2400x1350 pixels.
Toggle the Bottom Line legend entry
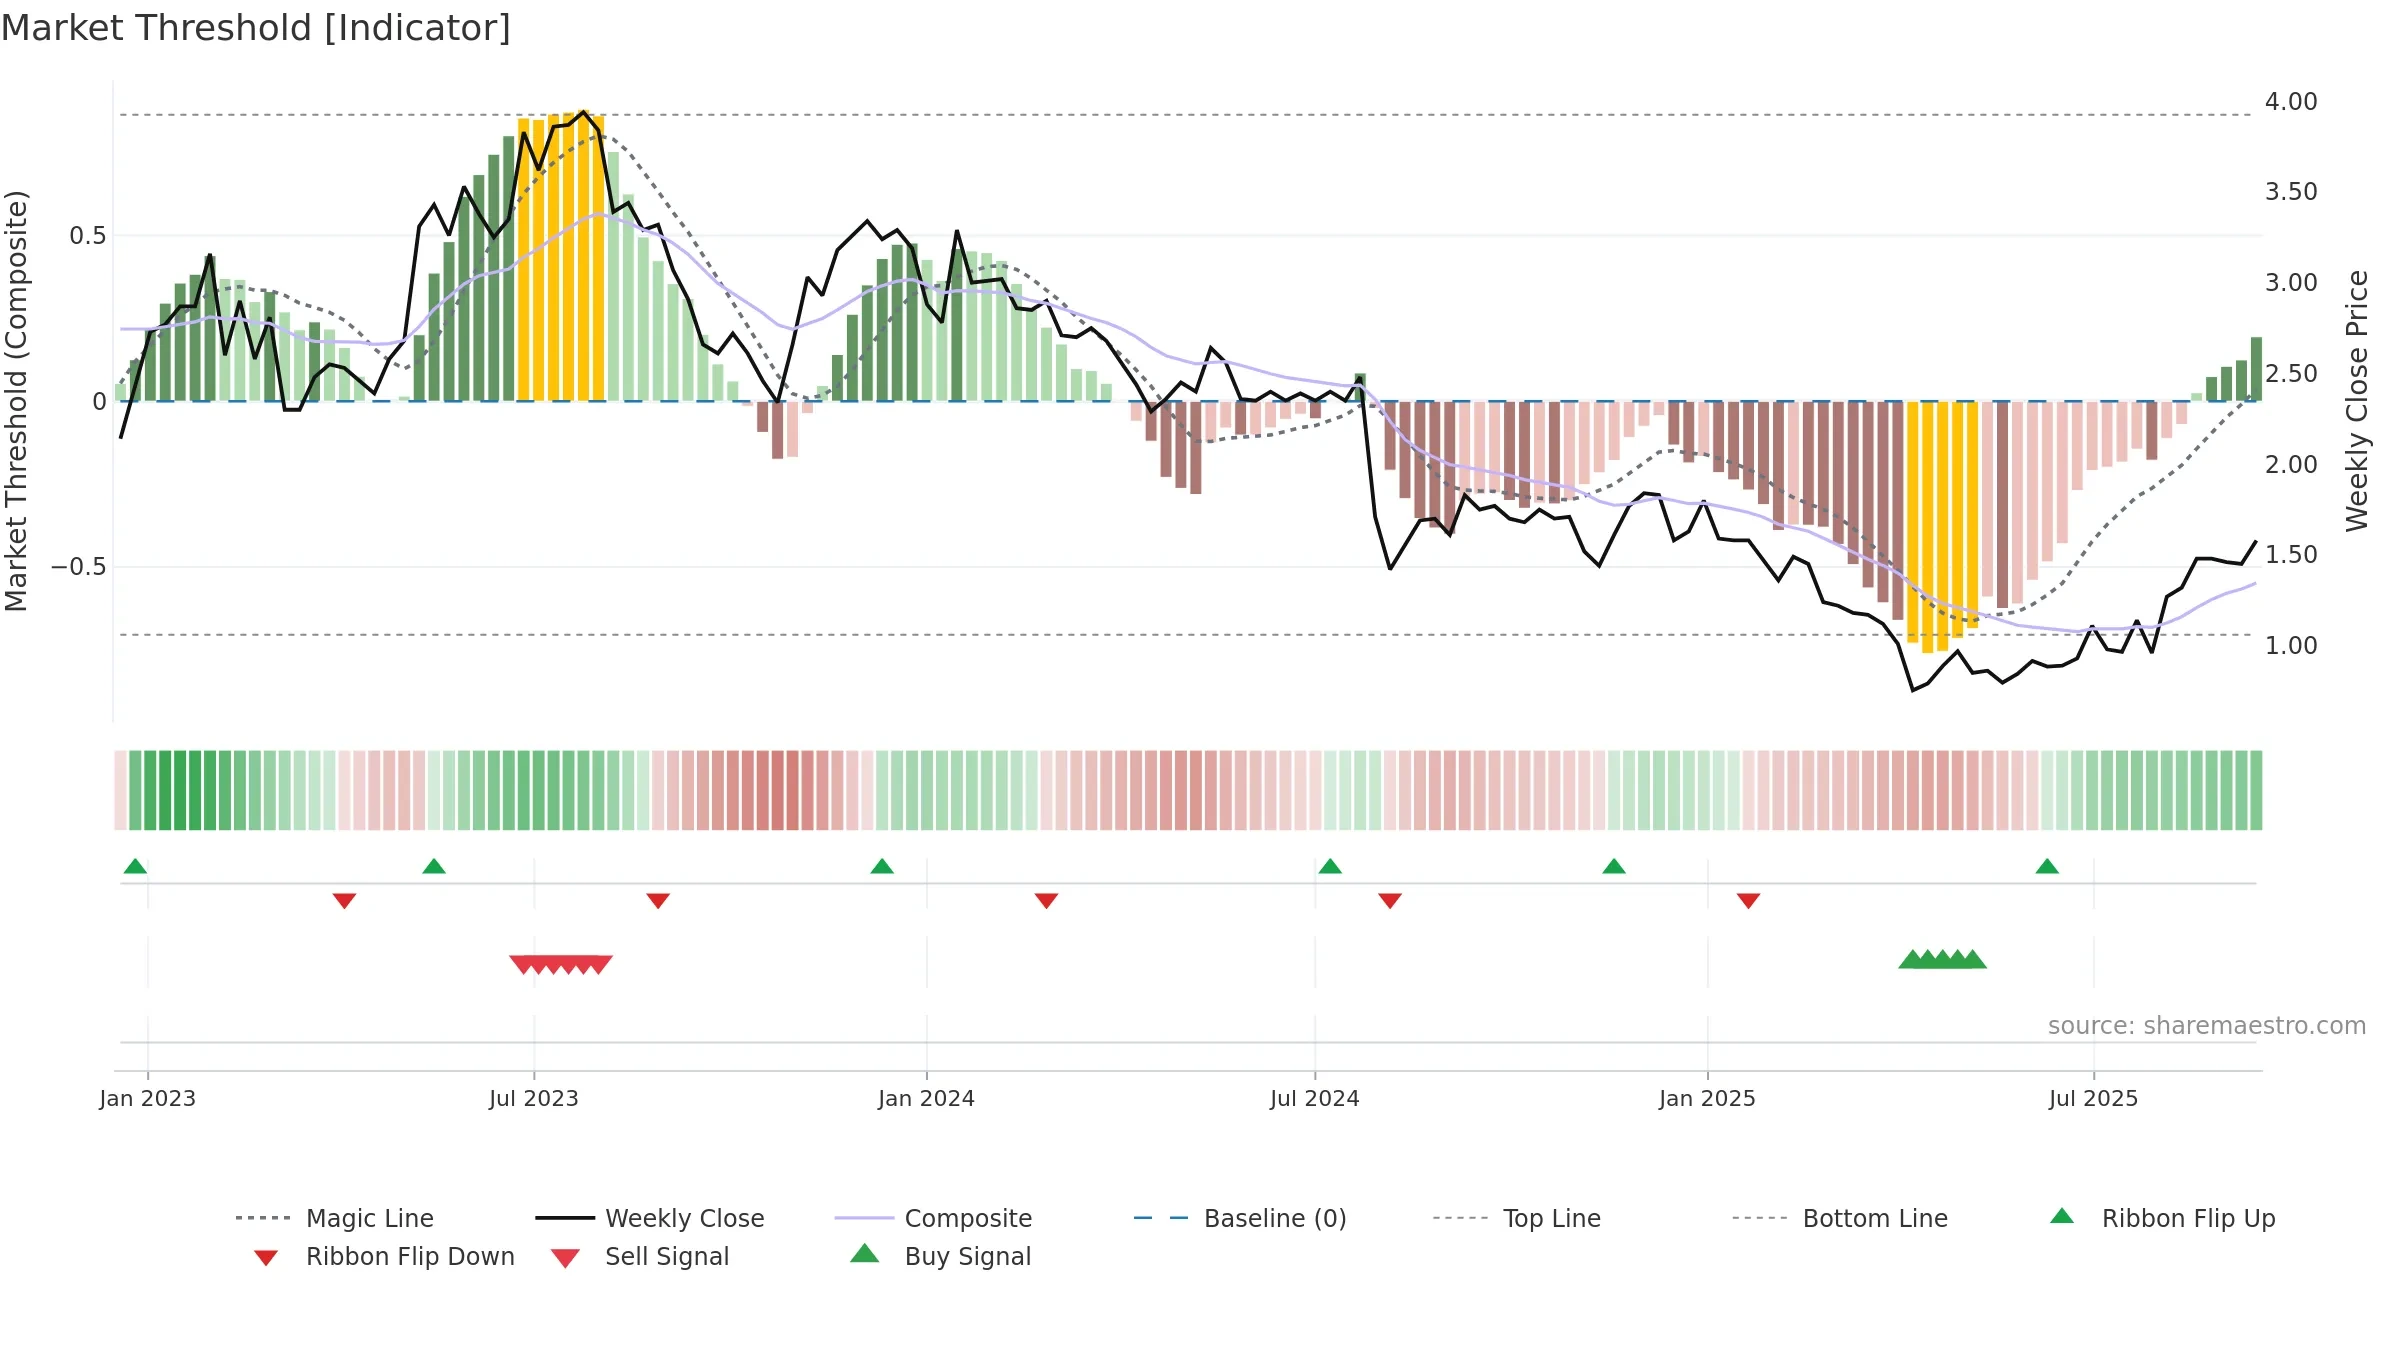1840,1218
